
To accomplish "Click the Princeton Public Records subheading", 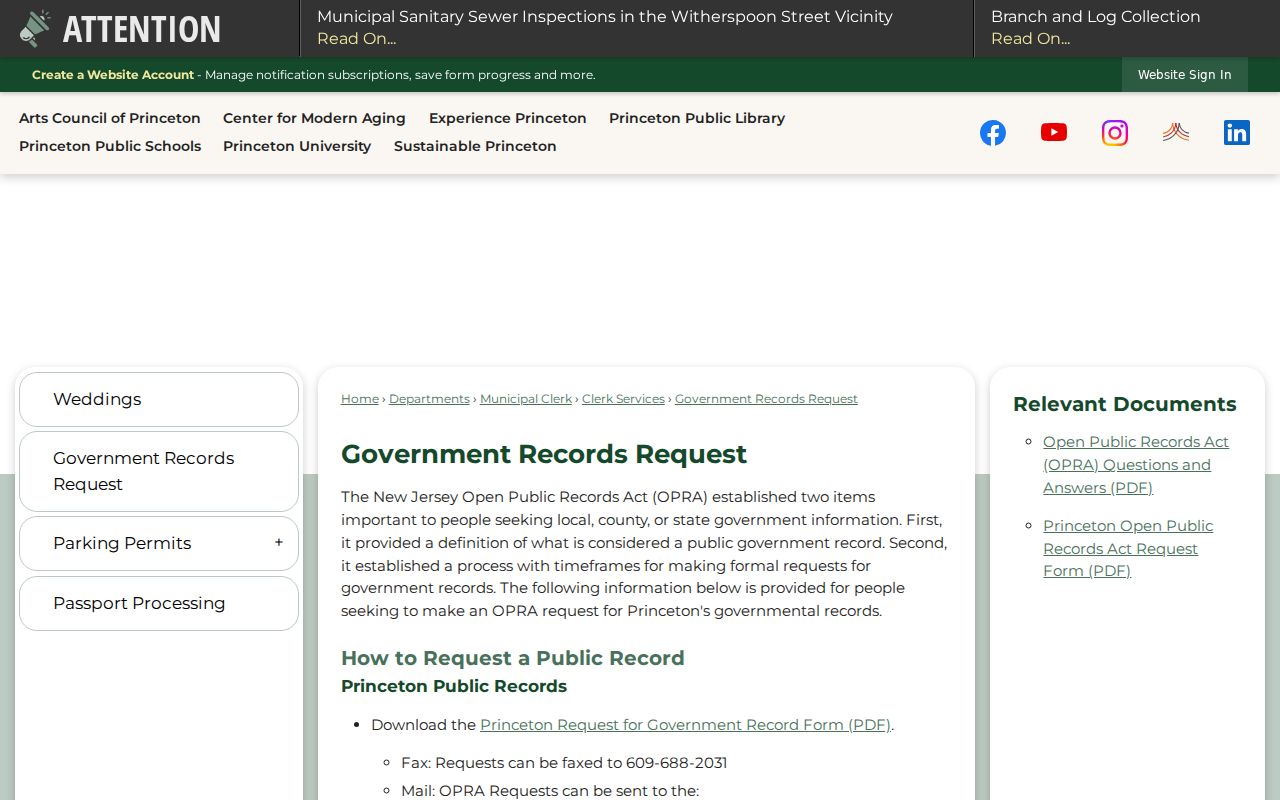I will pyautogui.click(x=454, y=686).
